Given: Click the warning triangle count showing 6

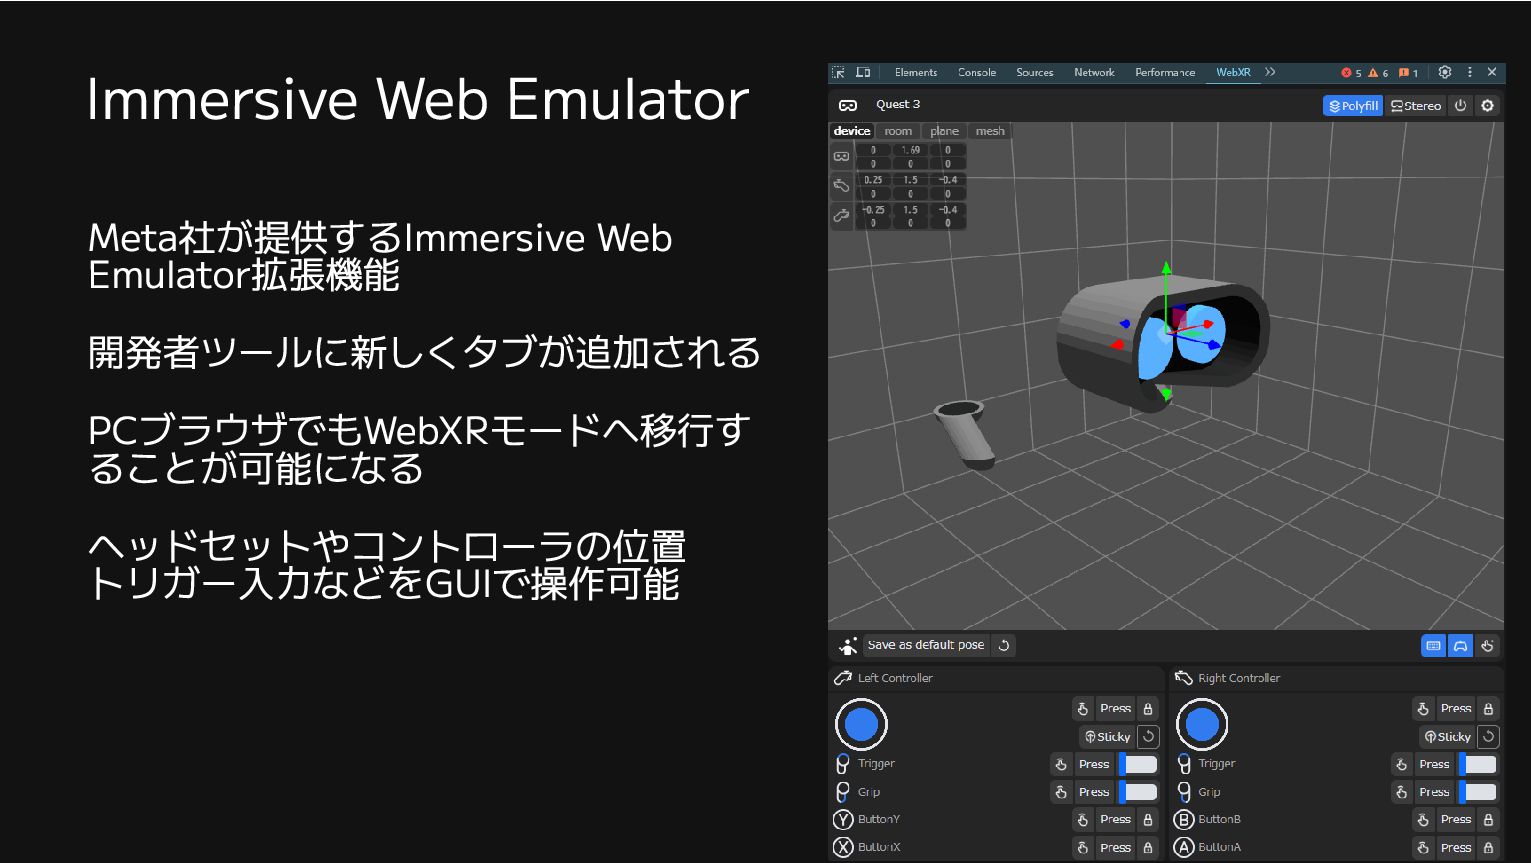Looking at the screenshot, I should tap(1379, 73).
